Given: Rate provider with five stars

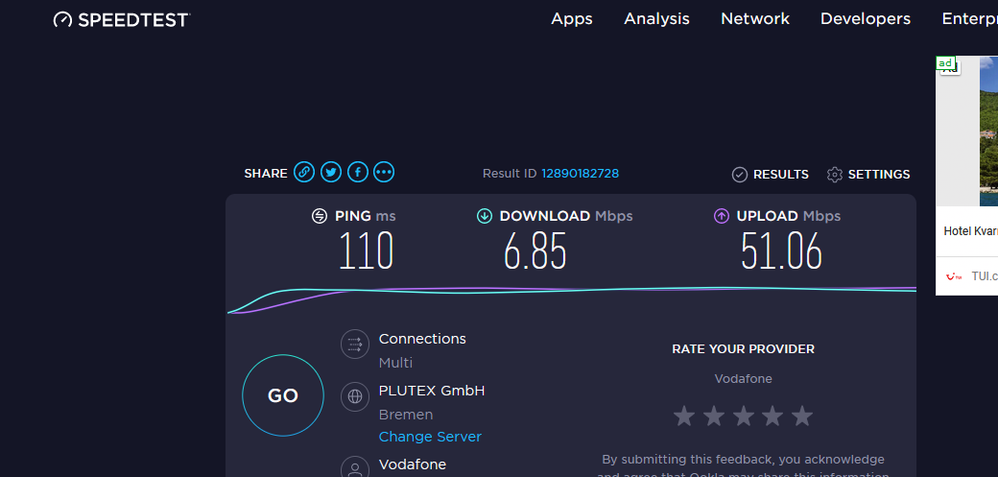Looking at the screenshot, I should tap(802, 416).
